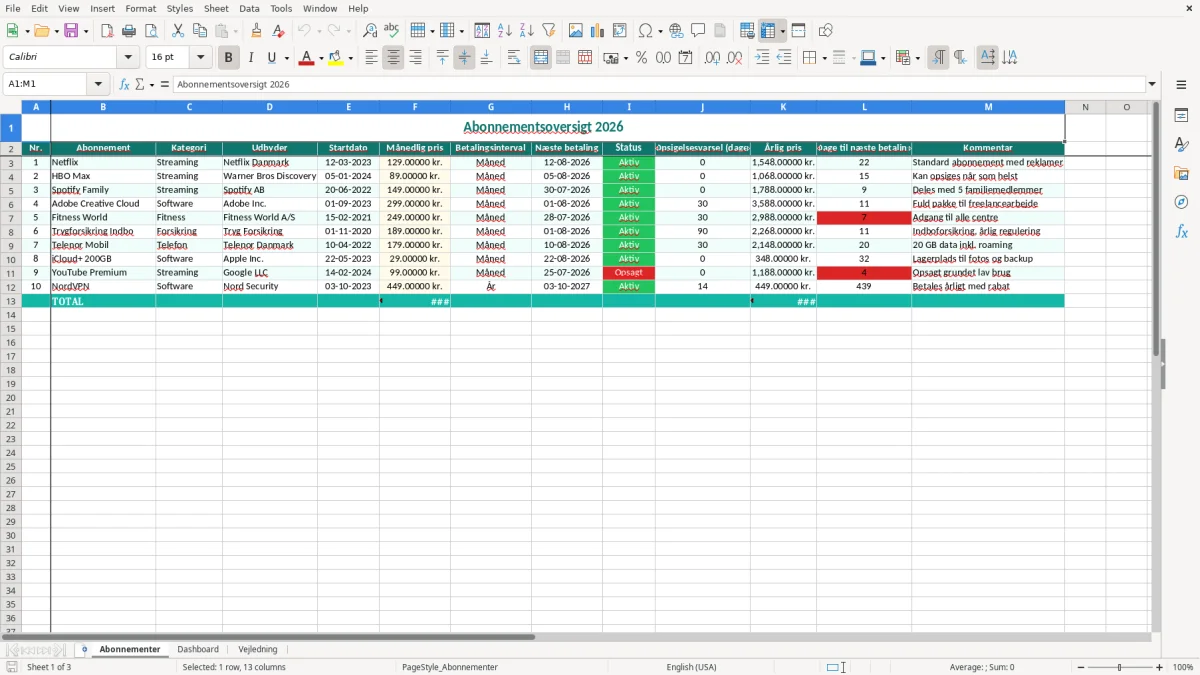Open the borders dropdown arrow
1200x675 pixels.
coord(824,58)
